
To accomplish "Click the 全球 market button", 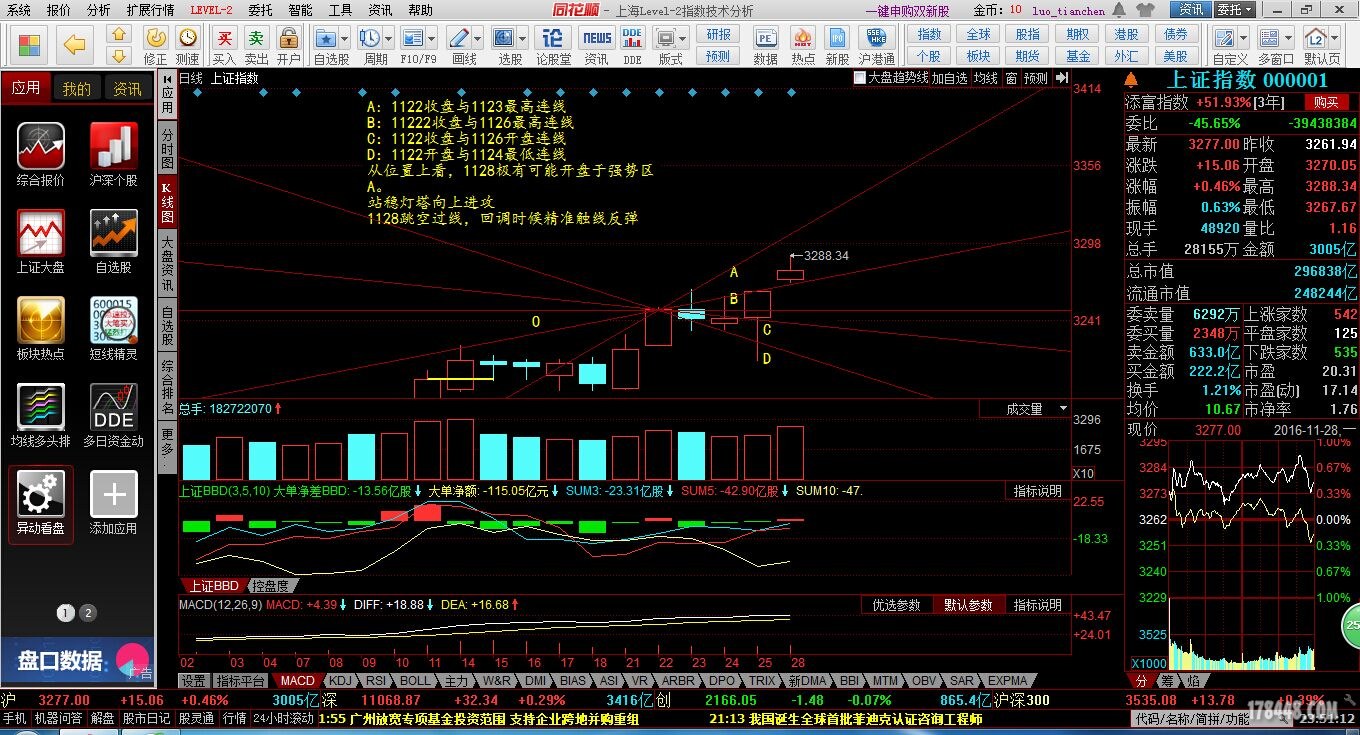I will pos(979,34).
